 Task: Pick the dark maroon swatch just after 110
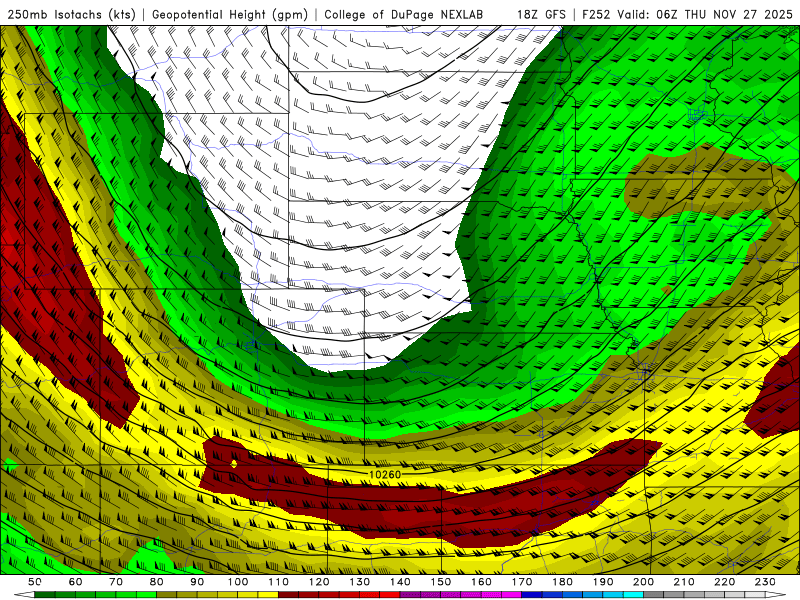tap(288, 595)
